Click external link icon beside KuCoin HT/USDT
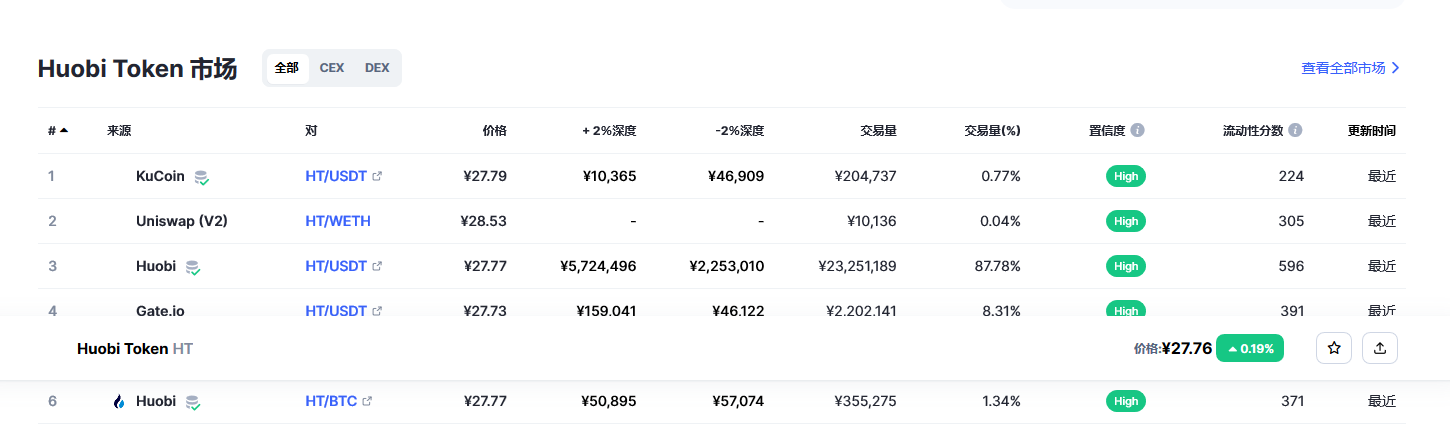Image resolution: width=1450 pixels, height=430 pixels. [377, 176]
